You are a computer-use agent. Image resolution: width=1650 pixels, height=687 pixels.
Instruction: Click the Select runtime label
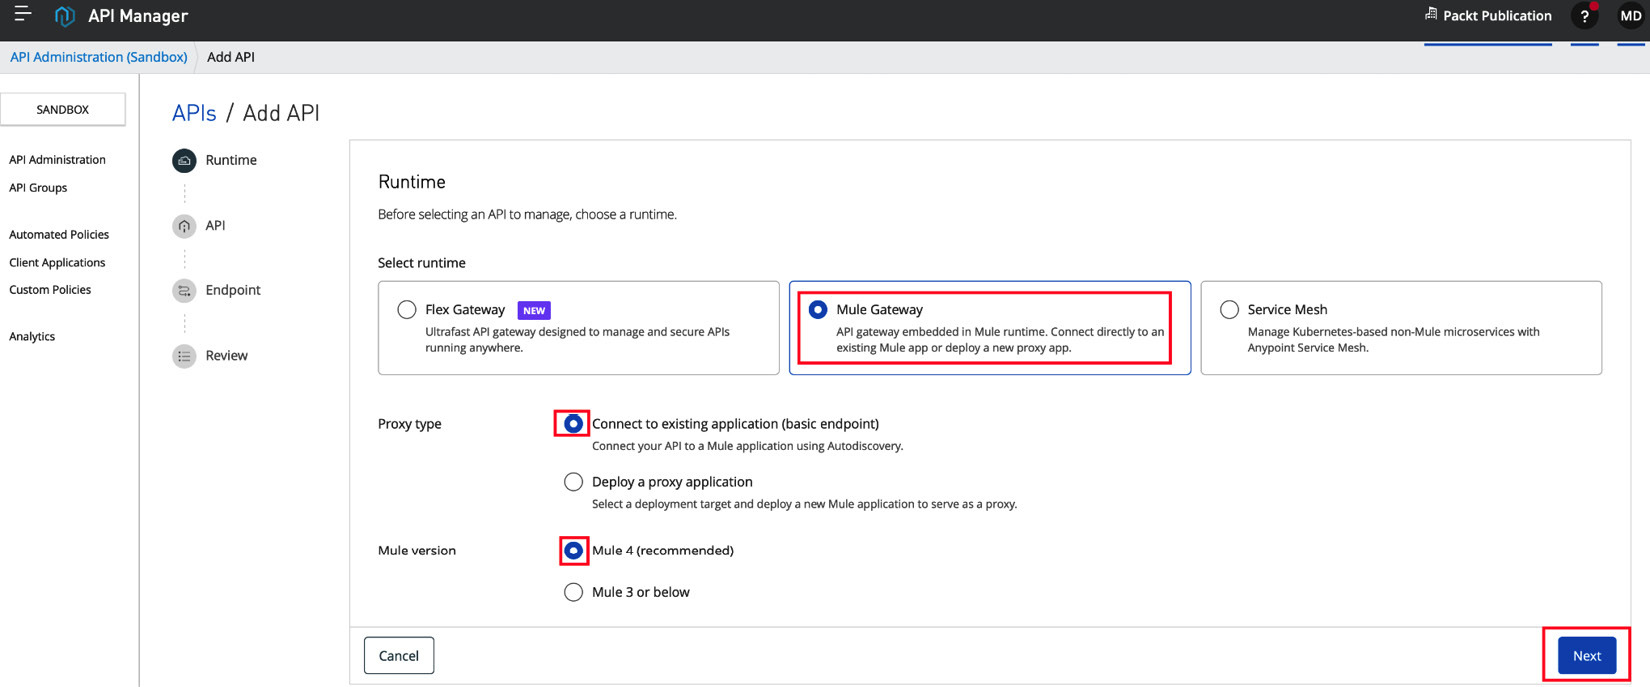coord(422,263)
